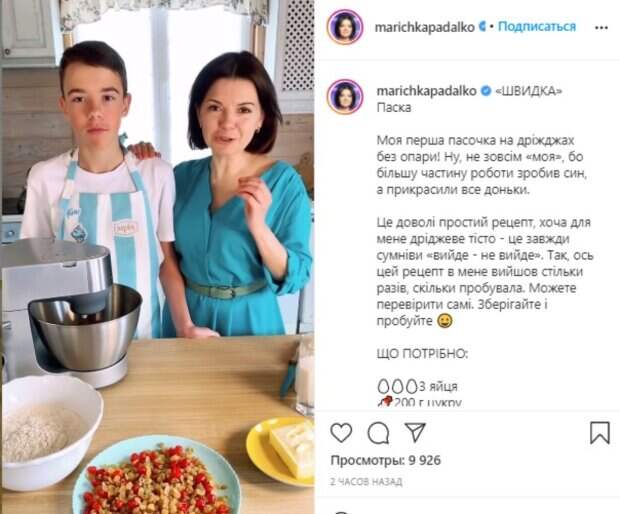Play the cooking video in post
This screenshot has width=620, height=514.
click(157, 257)
